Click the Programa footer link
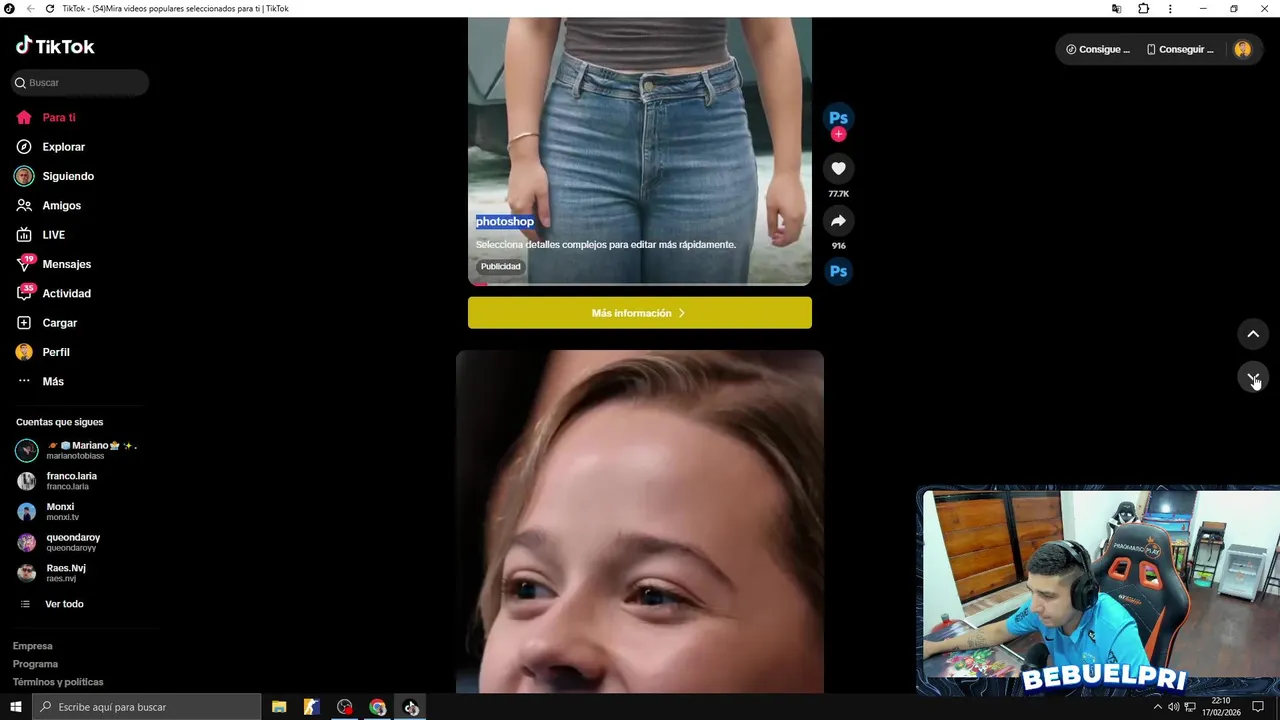The image size is (1280, 720). (x=35, y=664)
